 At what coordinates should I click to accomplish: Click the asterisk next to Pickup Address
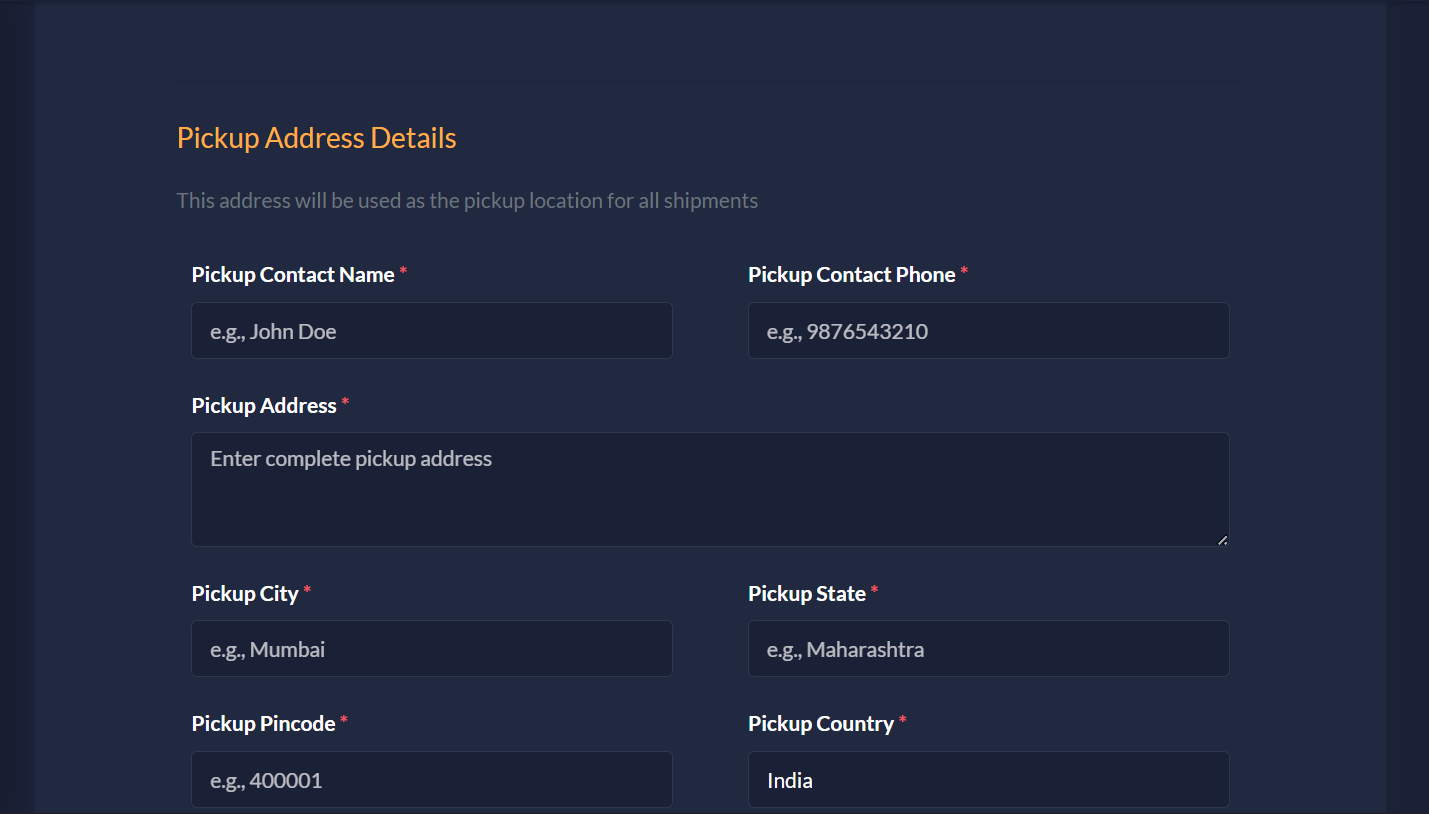pyautogui.click(x=345, y=399)
